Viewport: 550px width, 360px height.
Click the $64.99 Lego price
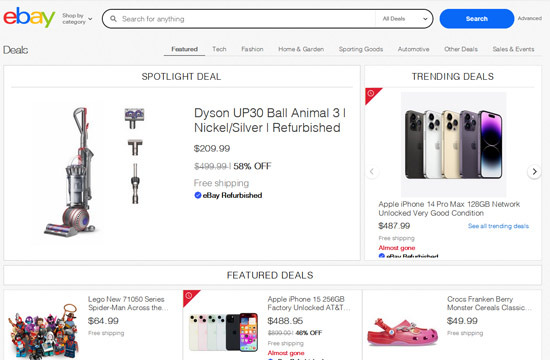[103, 321]
